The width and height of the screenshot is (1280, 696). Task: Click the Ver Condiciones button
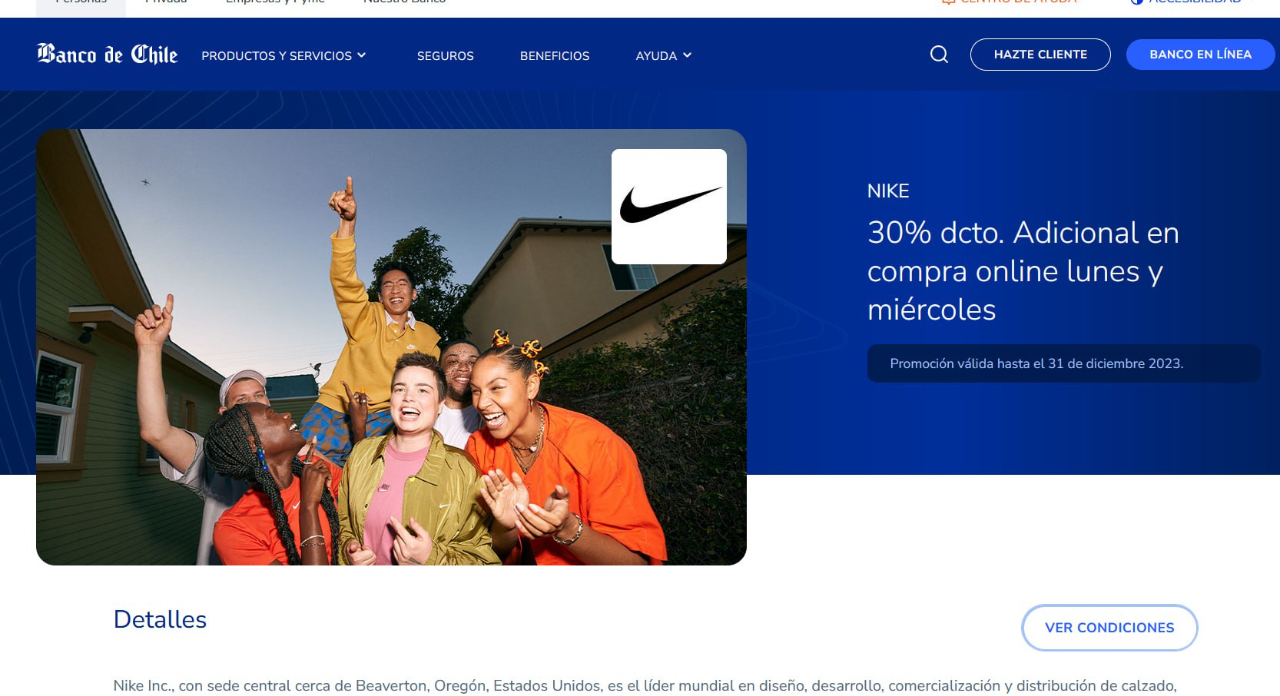[1109, 627]
